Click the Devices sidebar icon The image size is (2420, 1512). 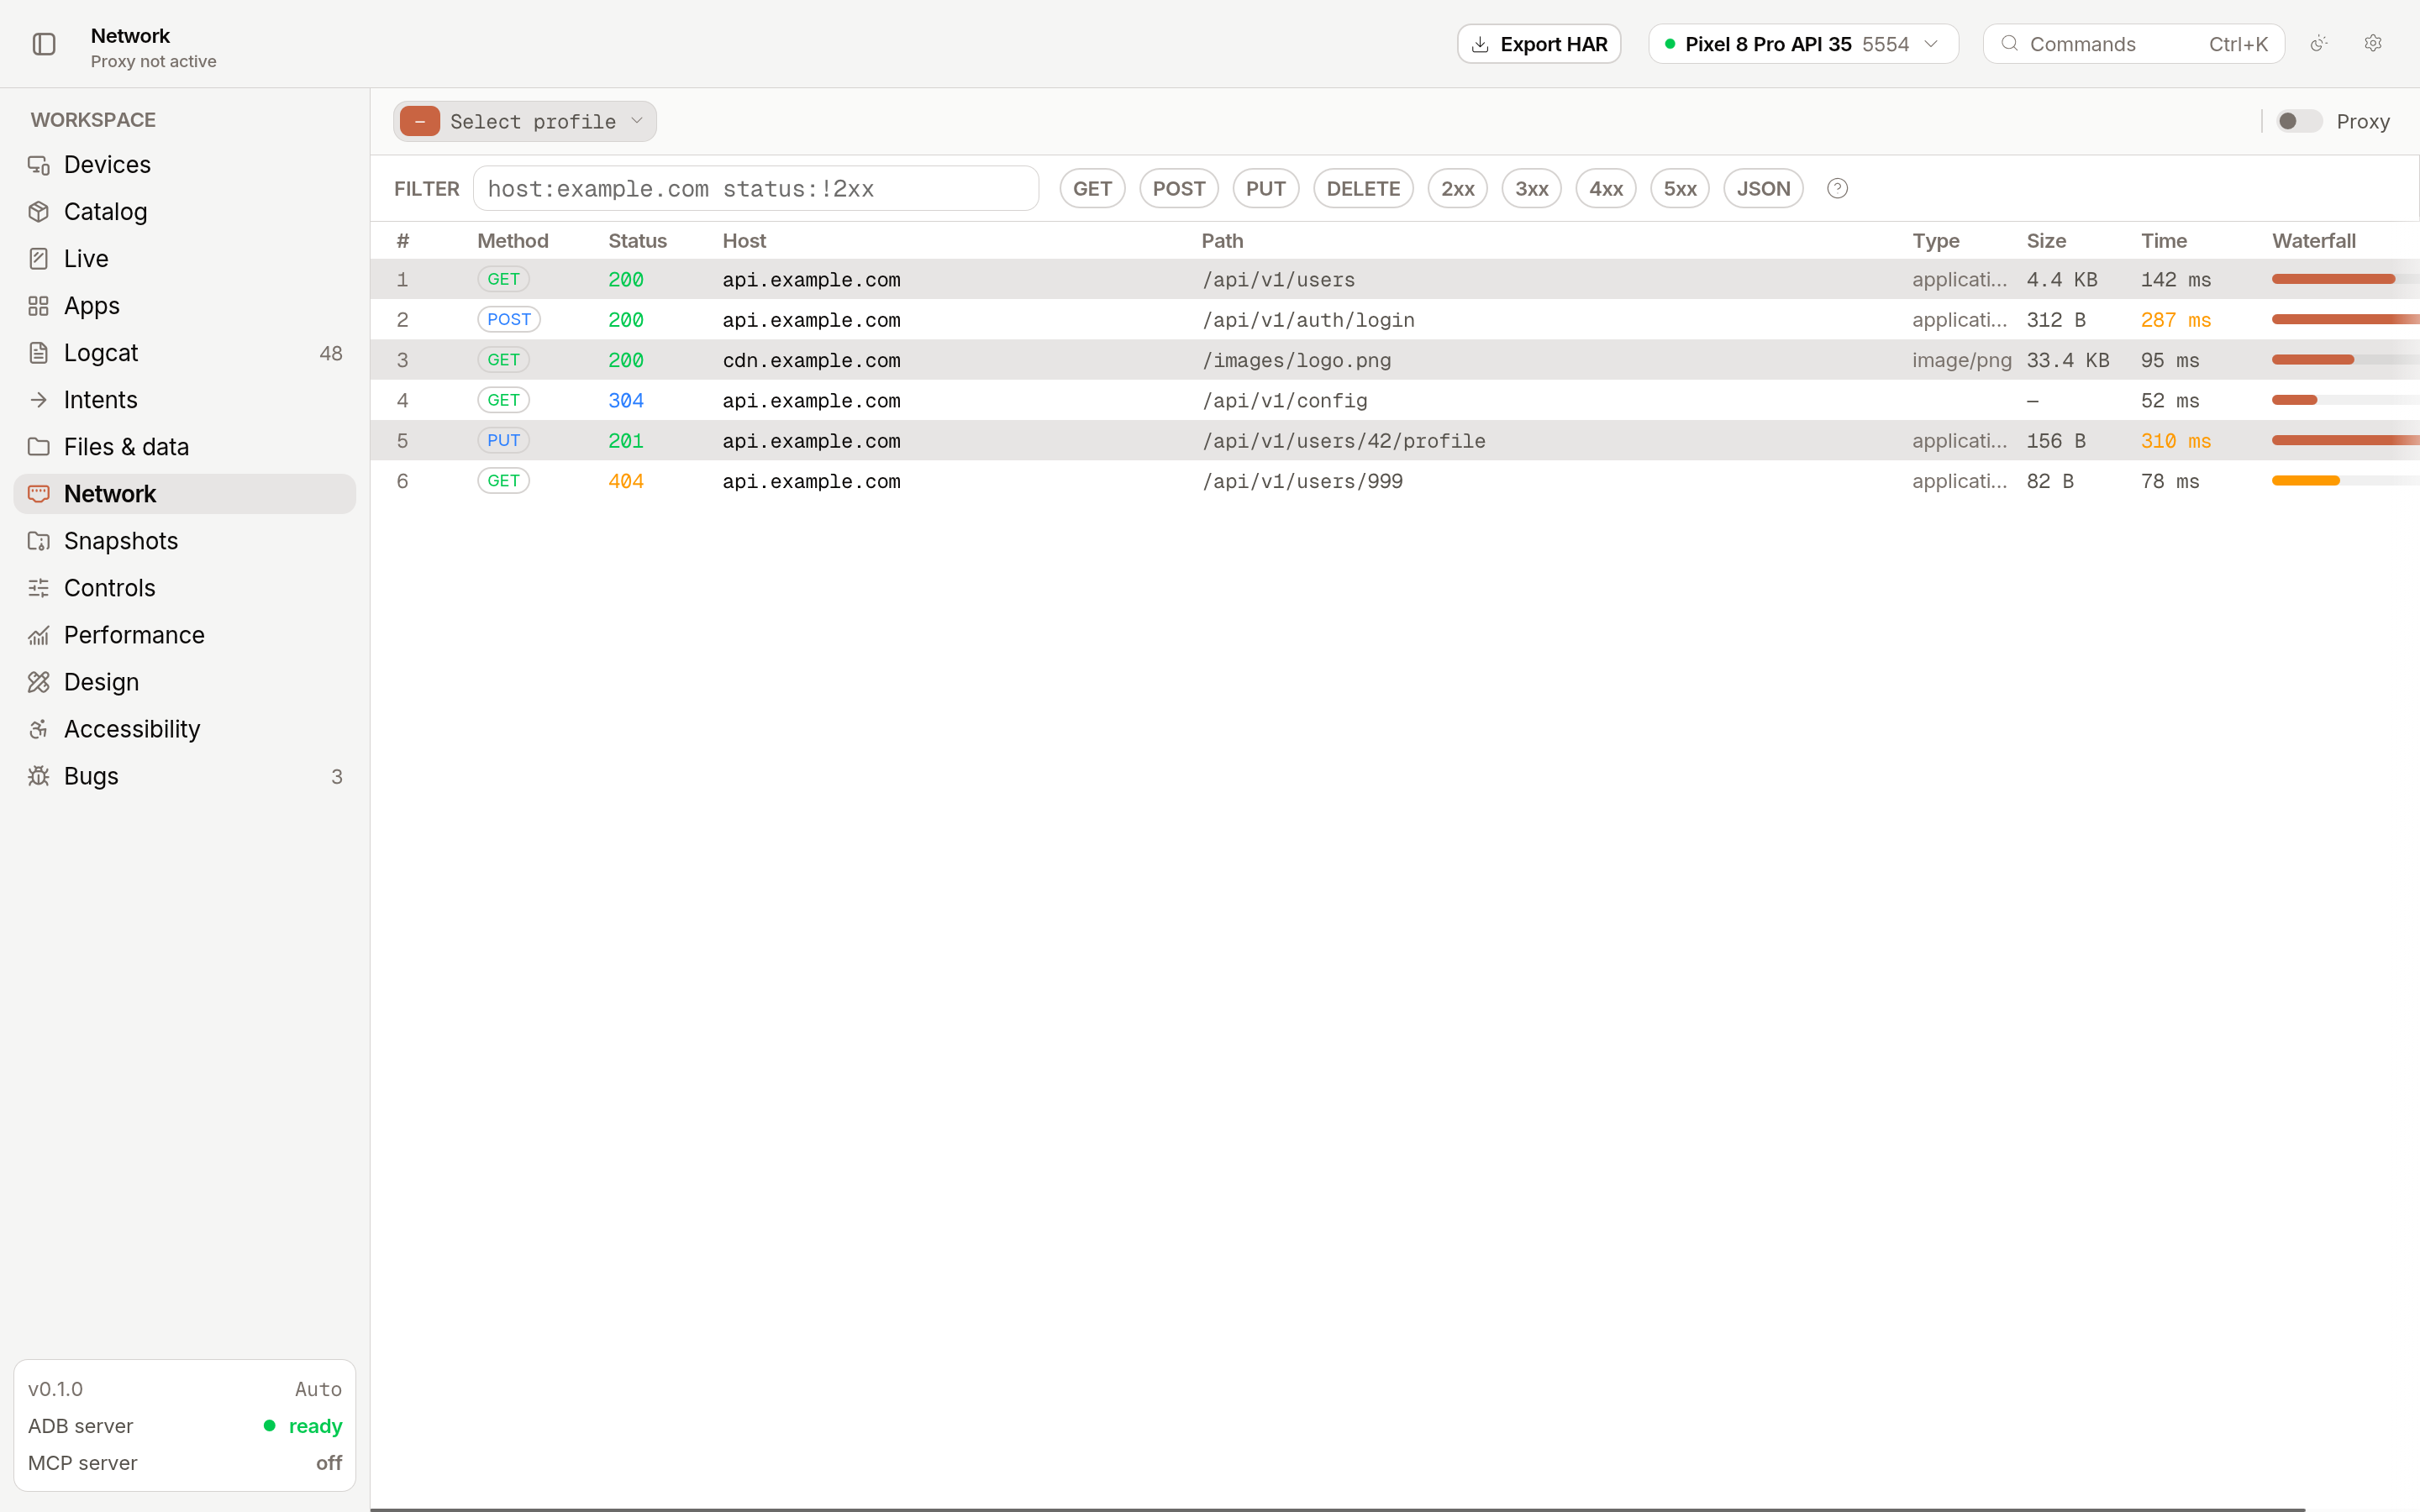[39, 165]
